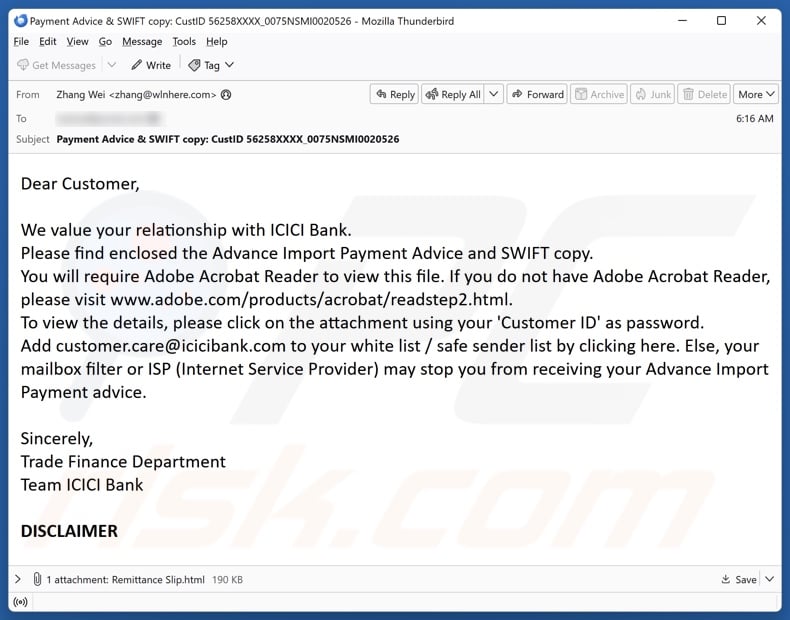Click the Trade Finance Department signature line
Viewport: 790px width, 620px height.
click(x=123, y=462)
